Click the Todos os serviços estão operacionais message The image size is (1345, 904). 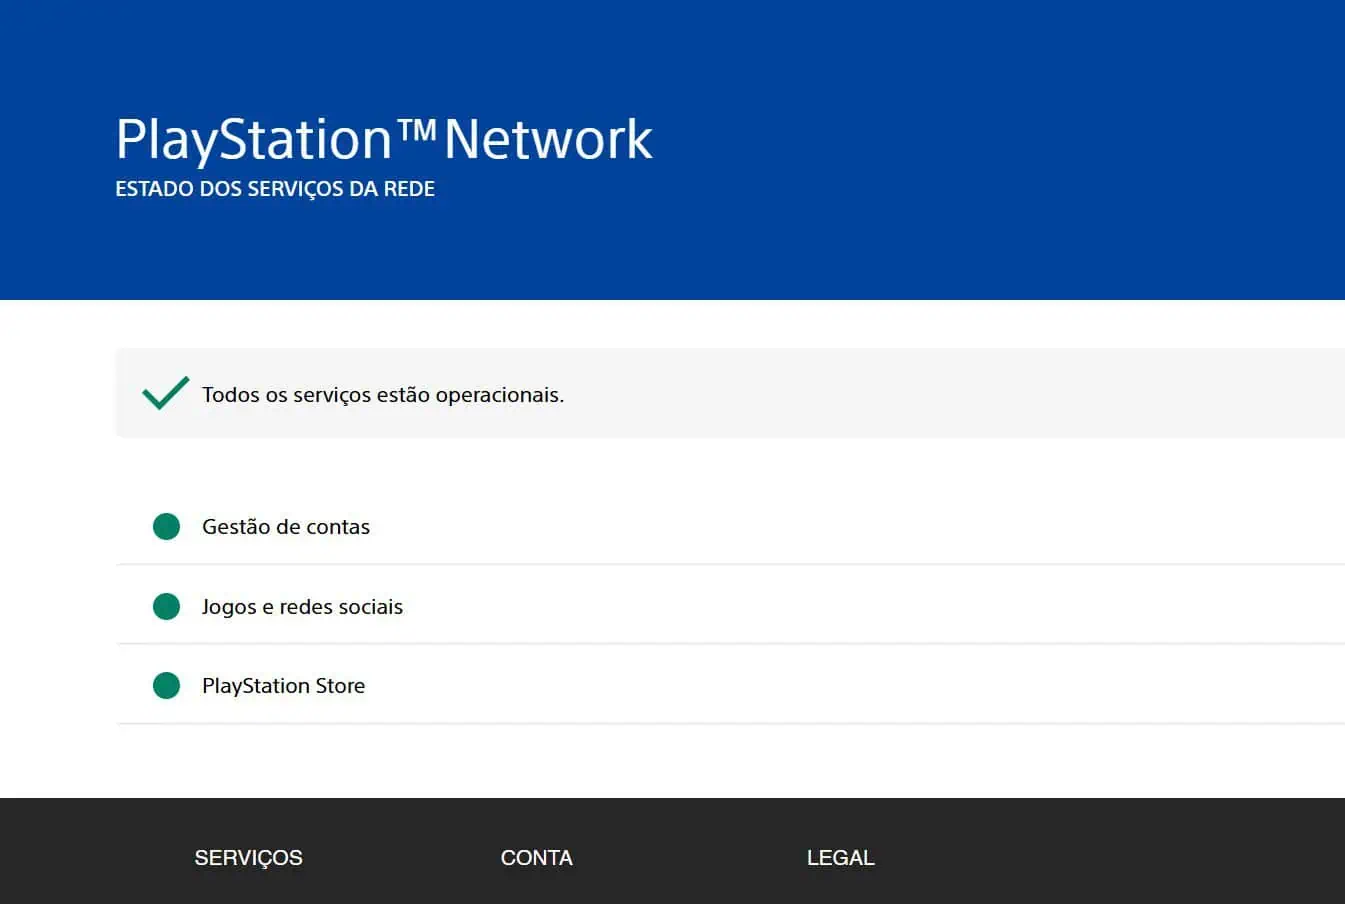pos(383,395)
